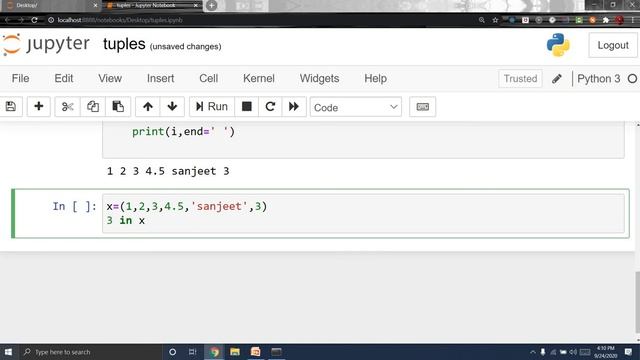The height and width of the screenshot is (360, 640).
Task: Open the notification center icon
Action: [x=628, y=352]
